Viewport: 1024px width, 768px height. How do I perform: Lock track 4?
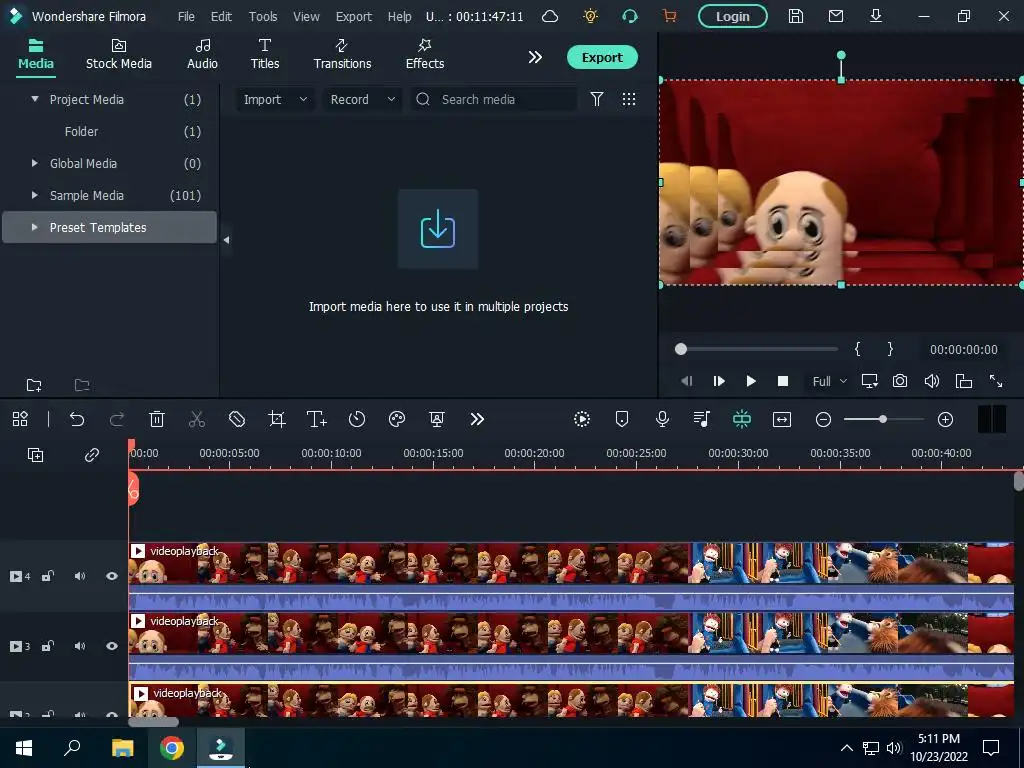(x=48, y=576)
